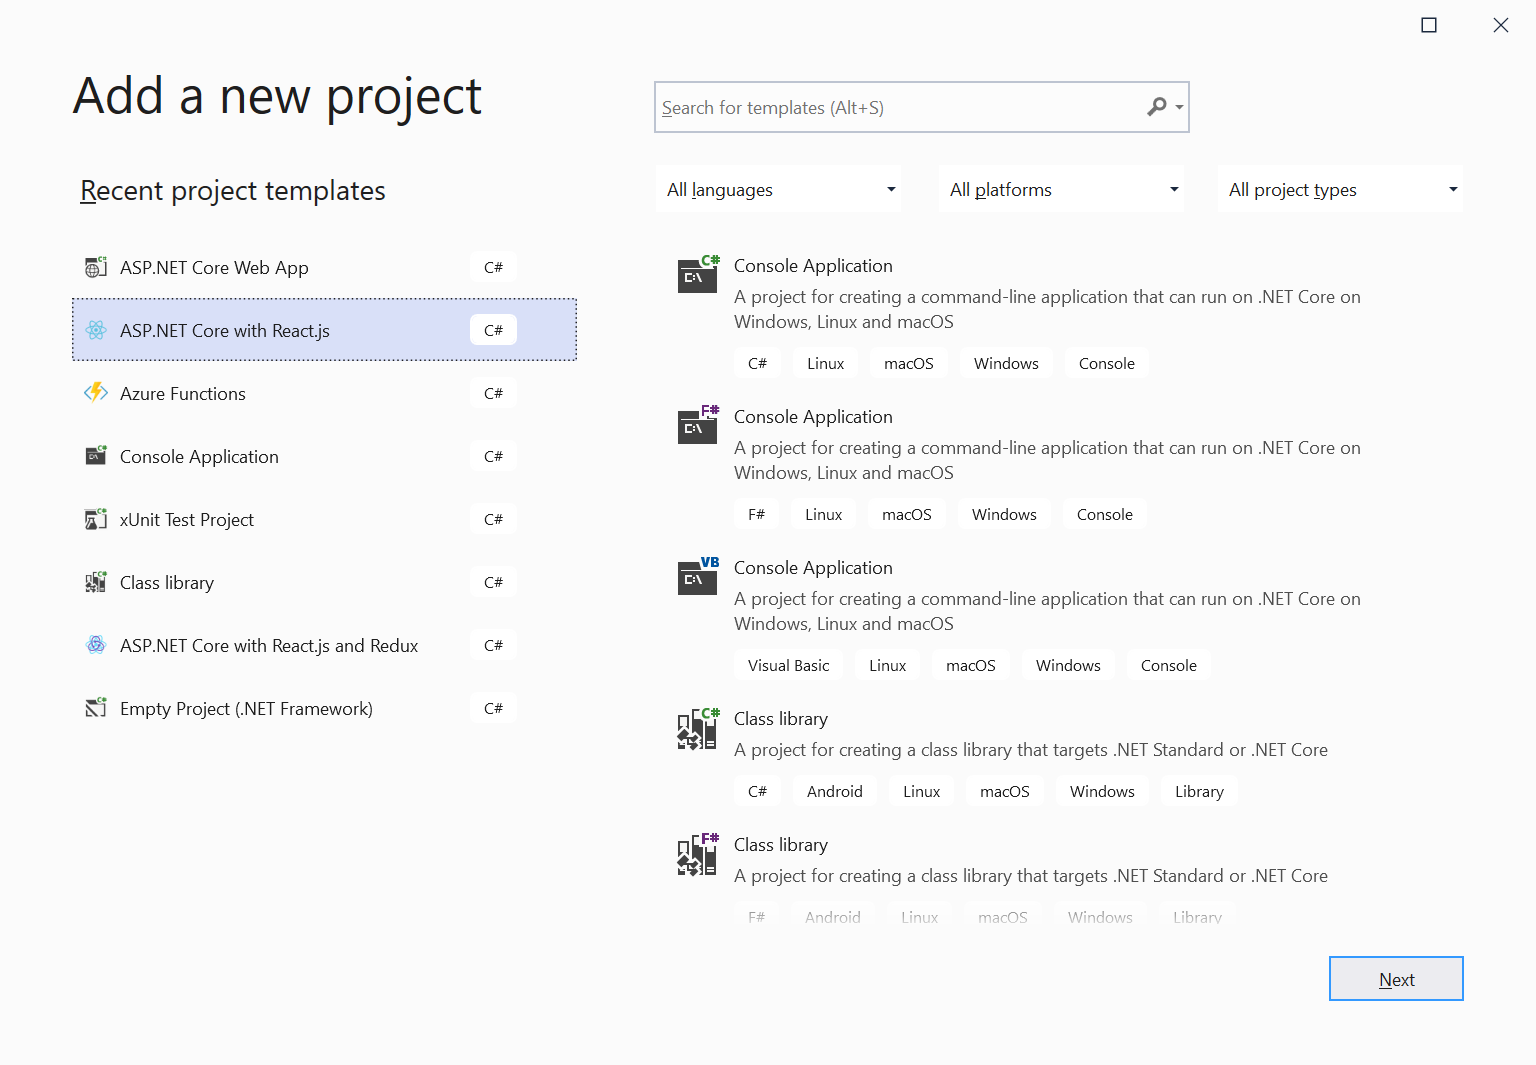This screenshot has height=1065, width=1536.
Task: Select the Console Application recent template
Action: (199, 456)
